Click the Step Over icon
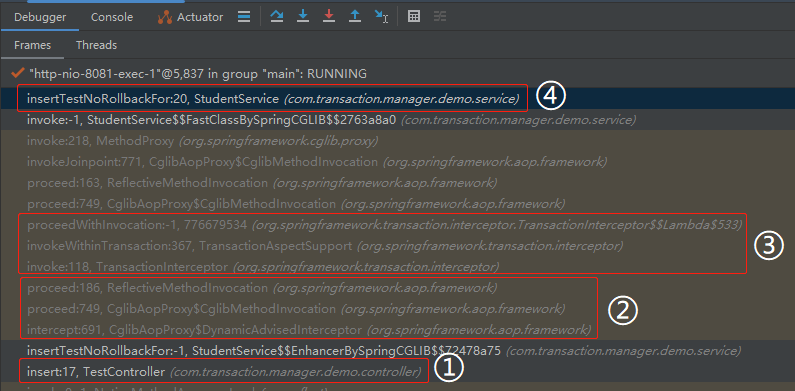This screenshot has height=391, width=795. 276,17
